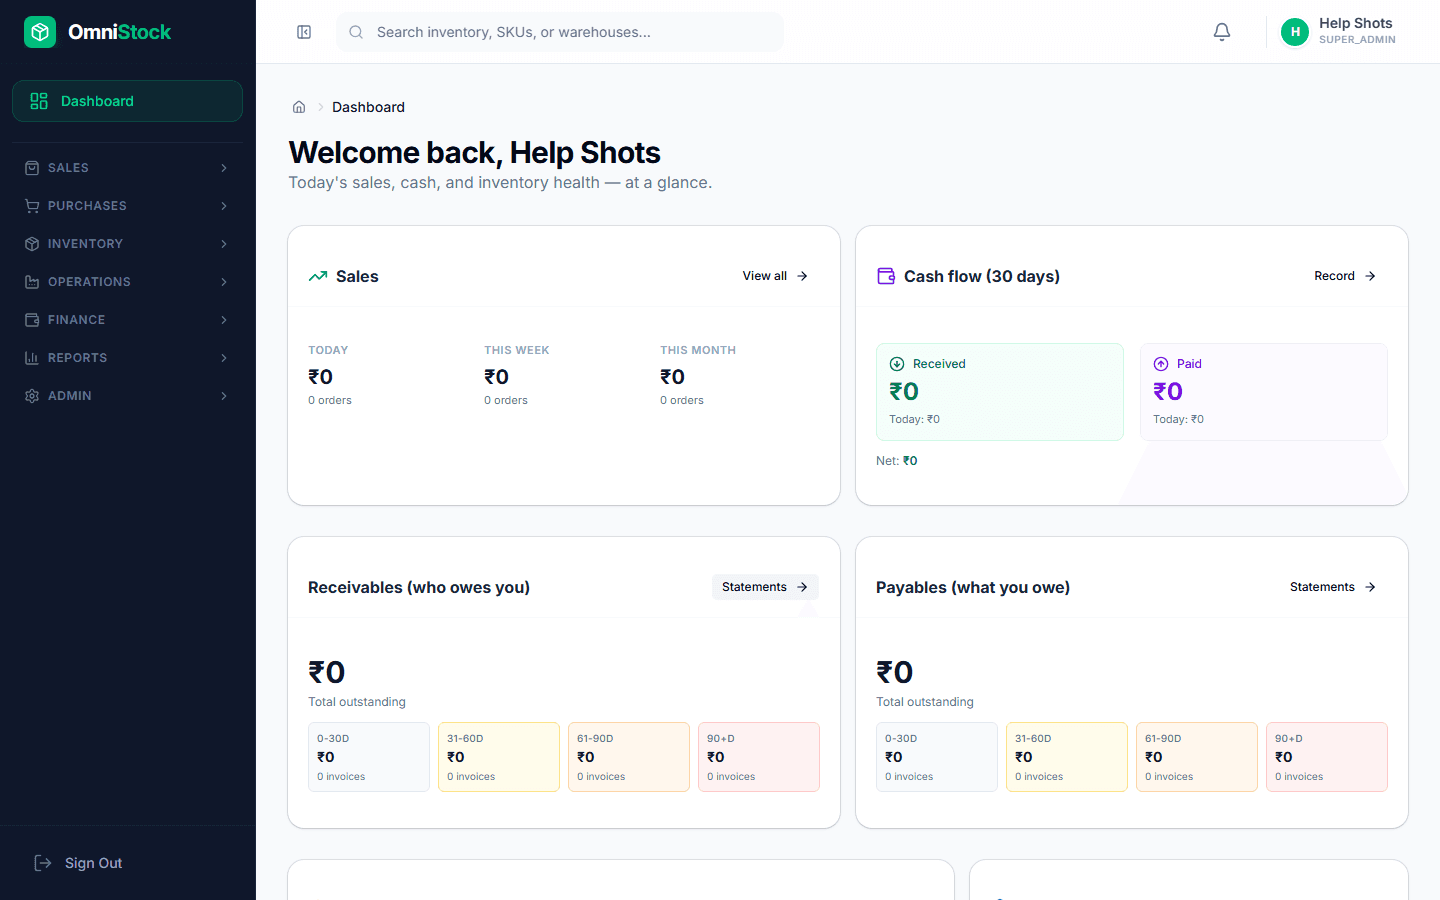
Task: Expand the Operations menu chevron
Action: pyautogui.click(x=224, y=282)
